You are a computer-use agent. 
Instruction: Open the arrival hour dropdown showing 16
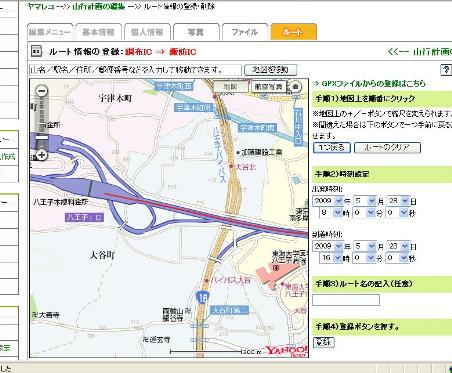[x=330, y=258]
